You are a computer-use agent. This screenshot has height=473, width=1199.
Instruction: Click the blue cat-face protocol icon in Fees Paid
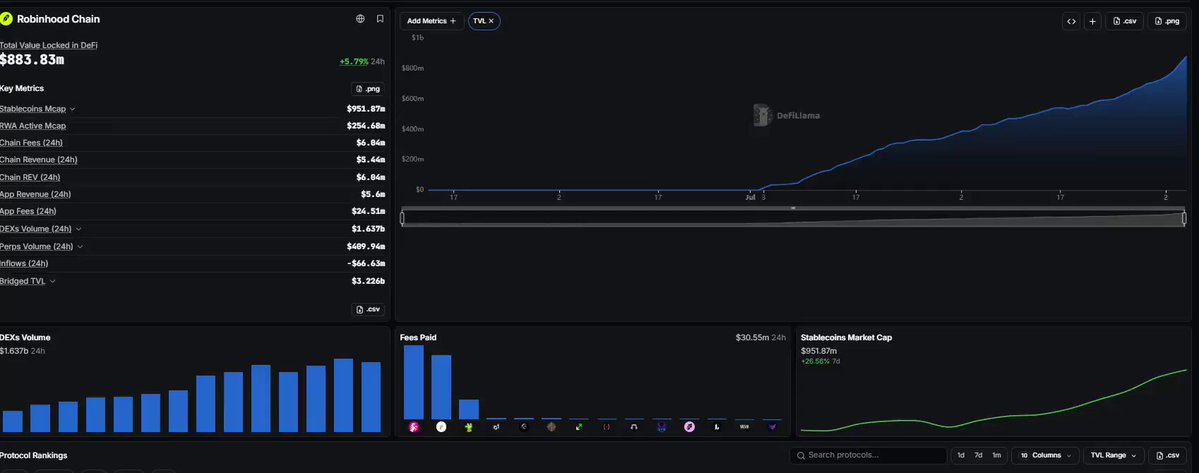[661, 427]
